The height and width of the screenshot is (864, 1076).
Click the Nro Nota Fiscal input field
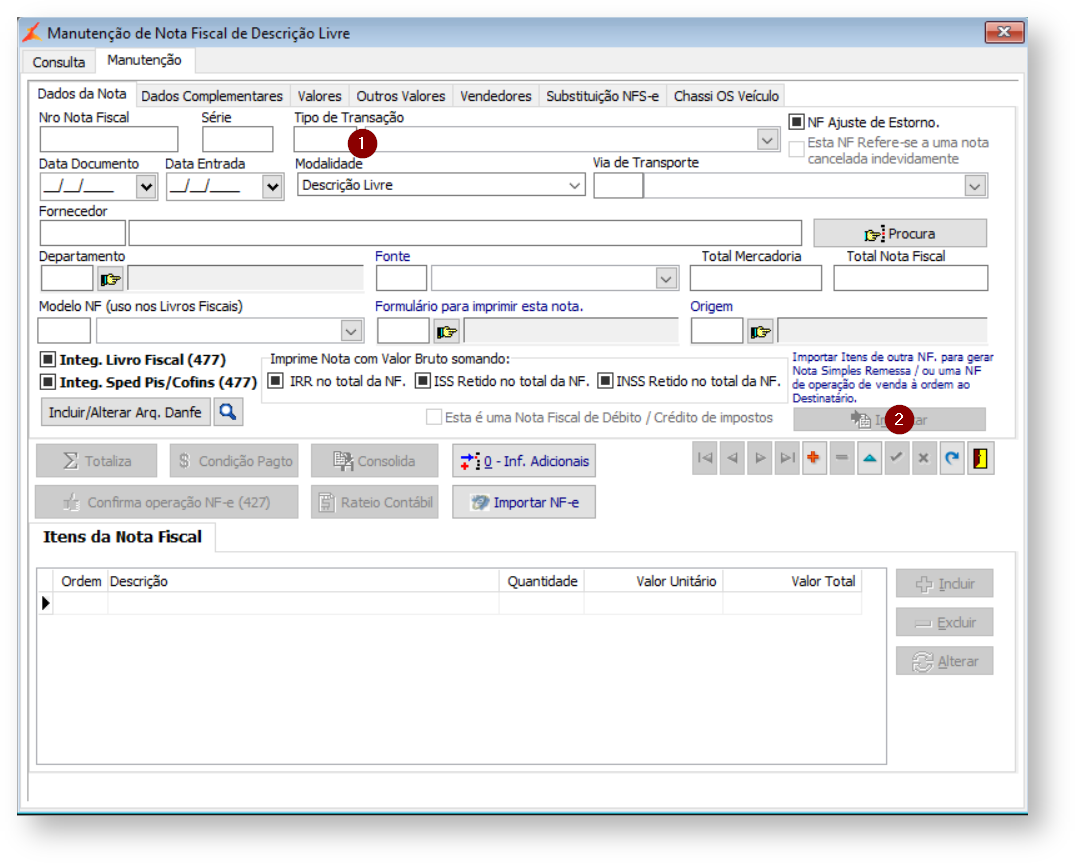[x=109, y=140]
